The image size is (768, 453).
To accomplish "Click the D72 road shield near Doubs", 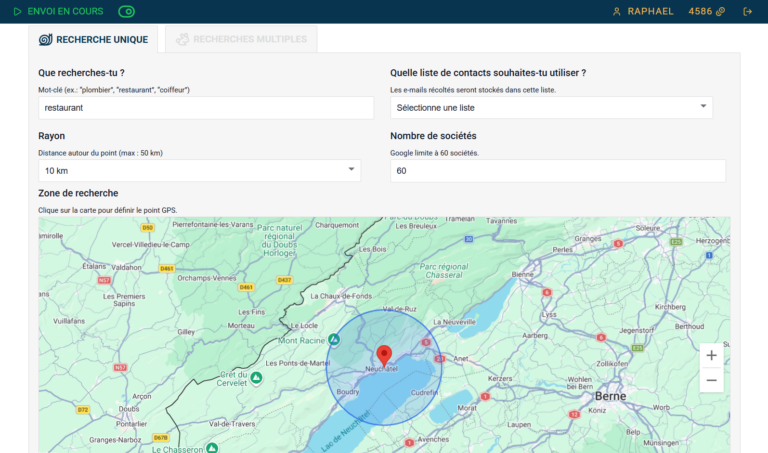I will [x=83, y=409].
